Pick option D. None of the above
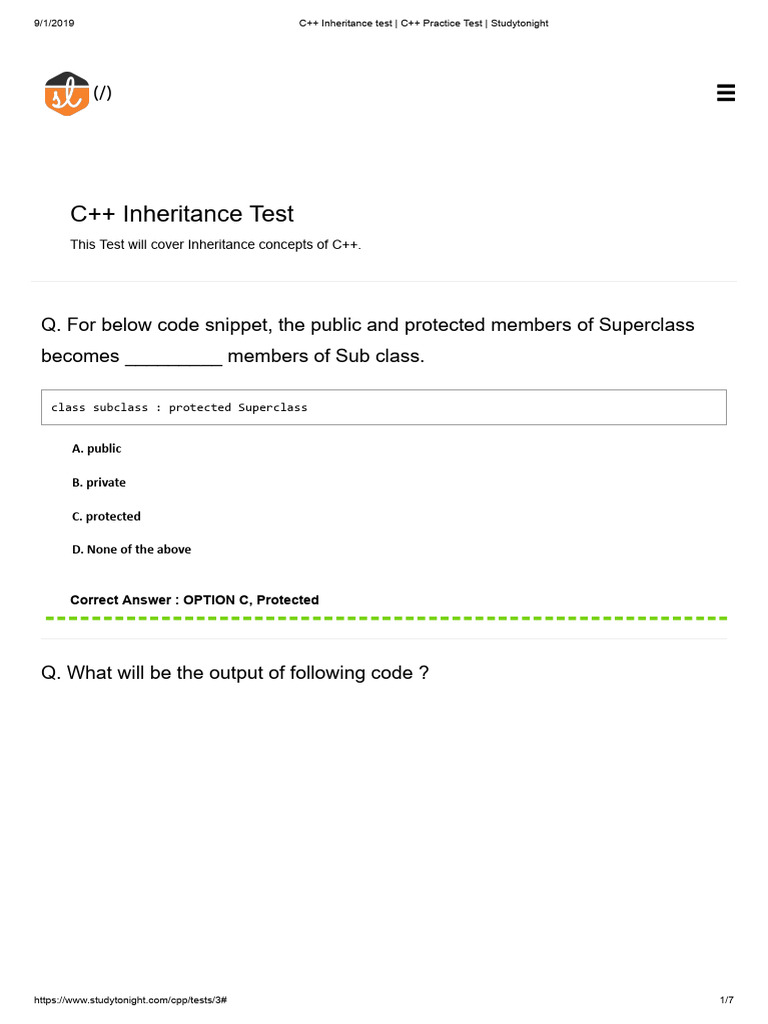The height and width of the screenshot is (1024, 768). click(131, 550)
